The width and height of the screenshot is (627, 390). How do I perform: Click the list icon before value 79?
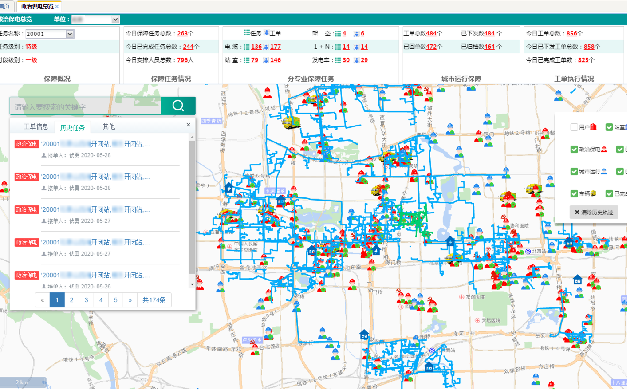(247, 60)
